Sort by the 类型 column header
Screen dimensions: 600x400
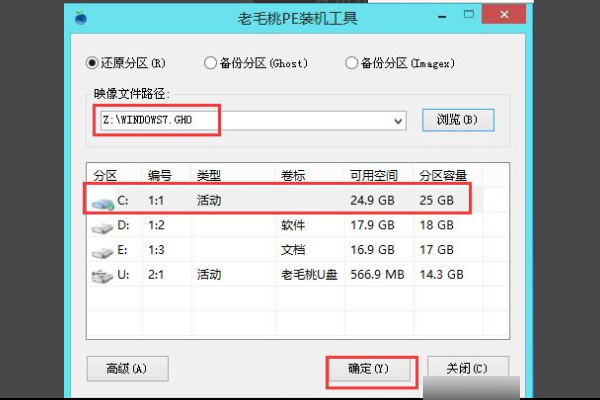pos(209,176)
